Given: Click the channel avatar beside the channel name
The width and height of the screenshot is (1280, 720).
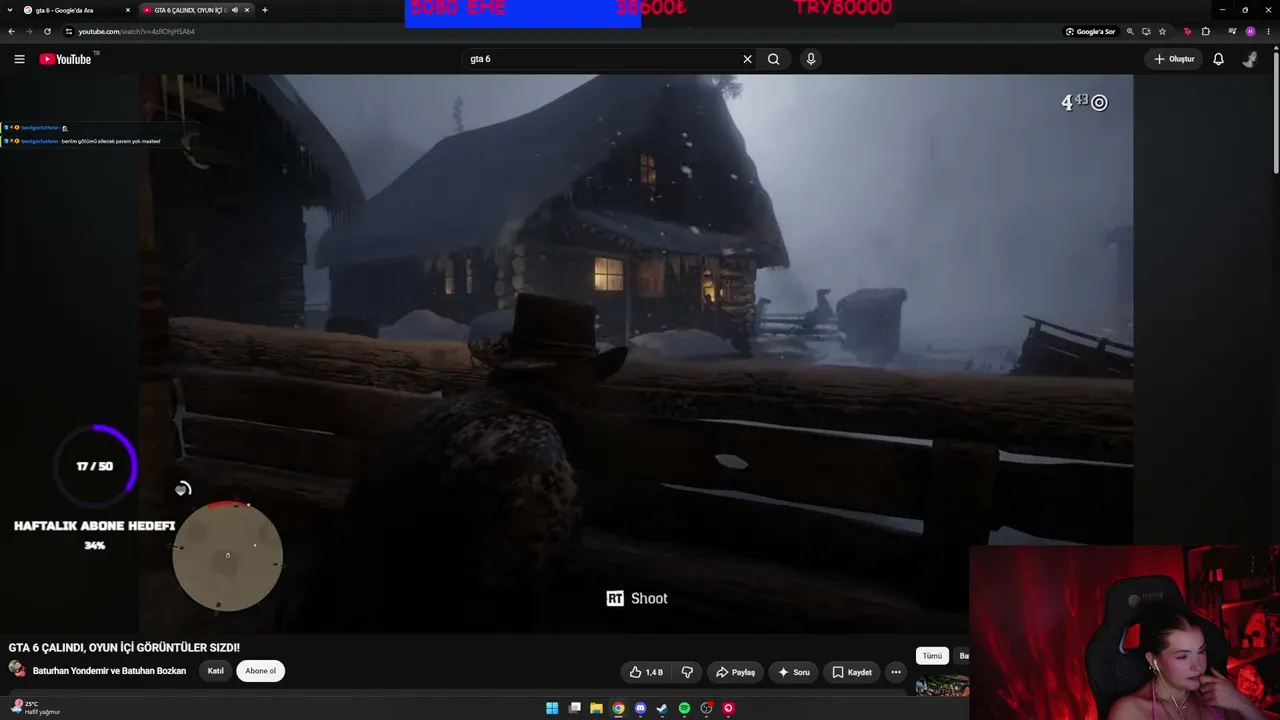Looking at the screenshot, I should 17,669.
